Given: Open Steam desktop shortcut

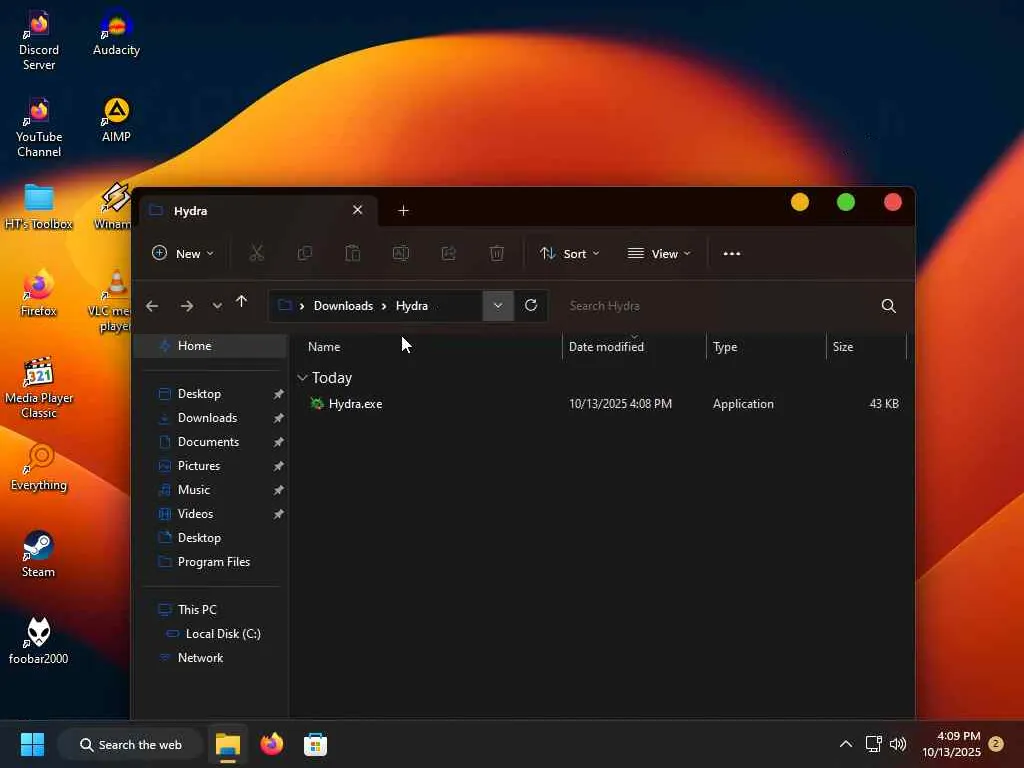Looking at the screenshot, I should point(39,554).
